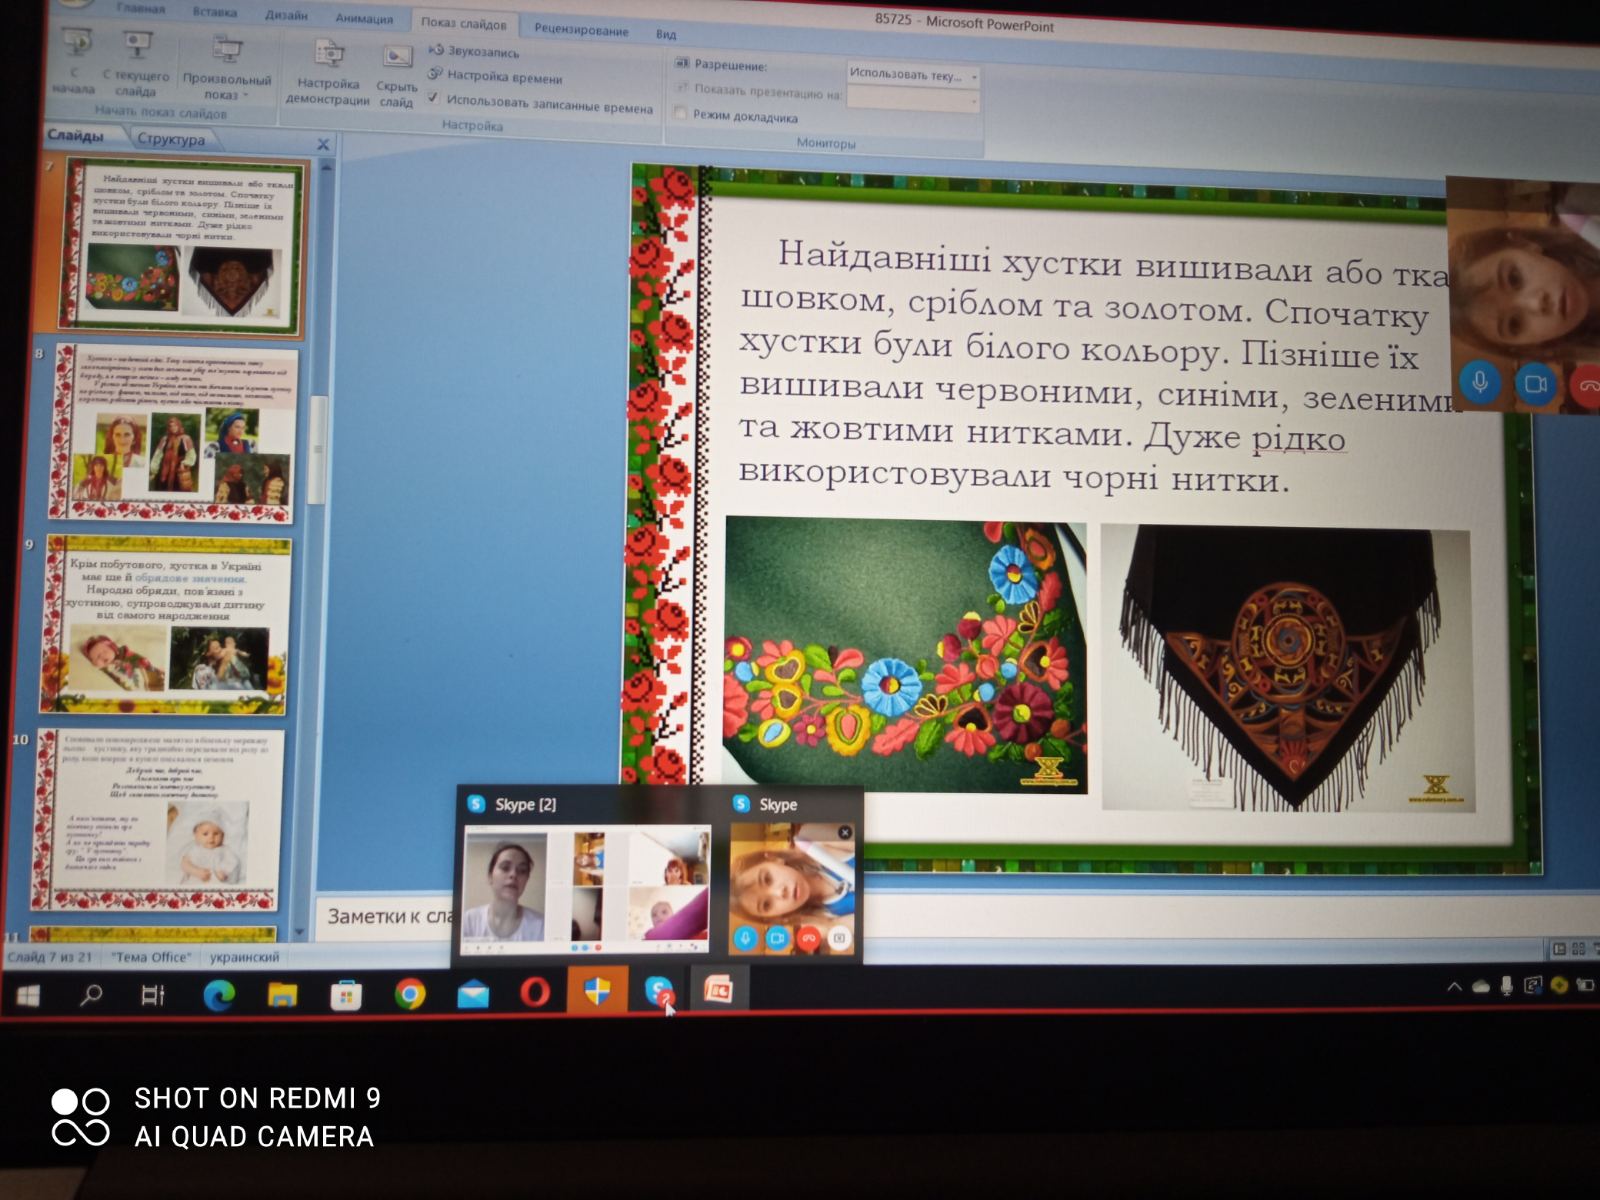The image size is (1600, 1200).
Task: Toggle video in Skype taskbar preview
Action: coord(776,938)
